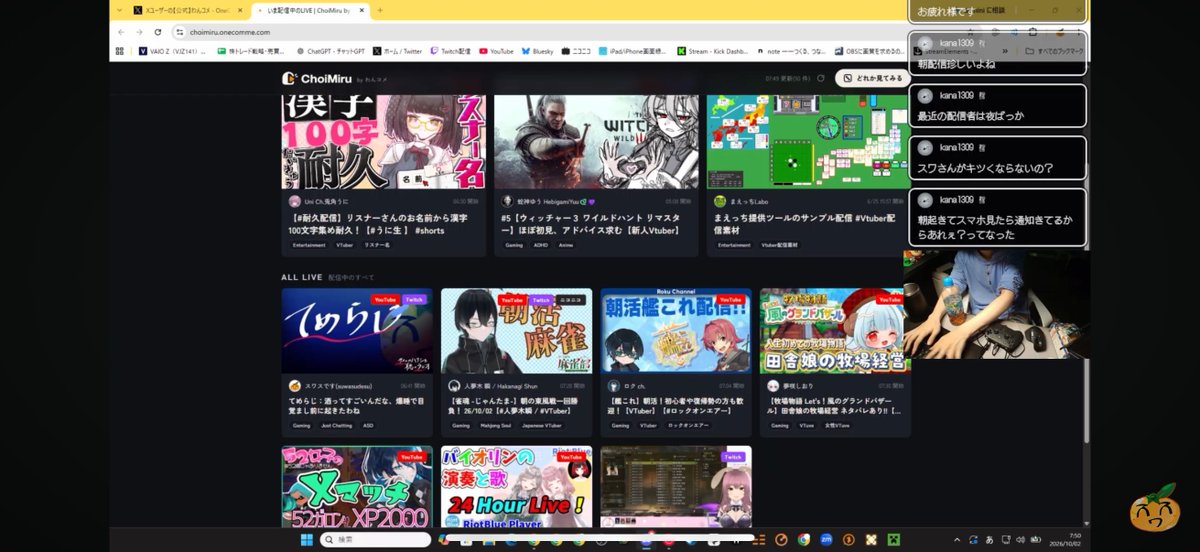1200x552 pixels.
Task: Click the スワさんがキツくならないの? chat comment
Action: click(998, 158)
